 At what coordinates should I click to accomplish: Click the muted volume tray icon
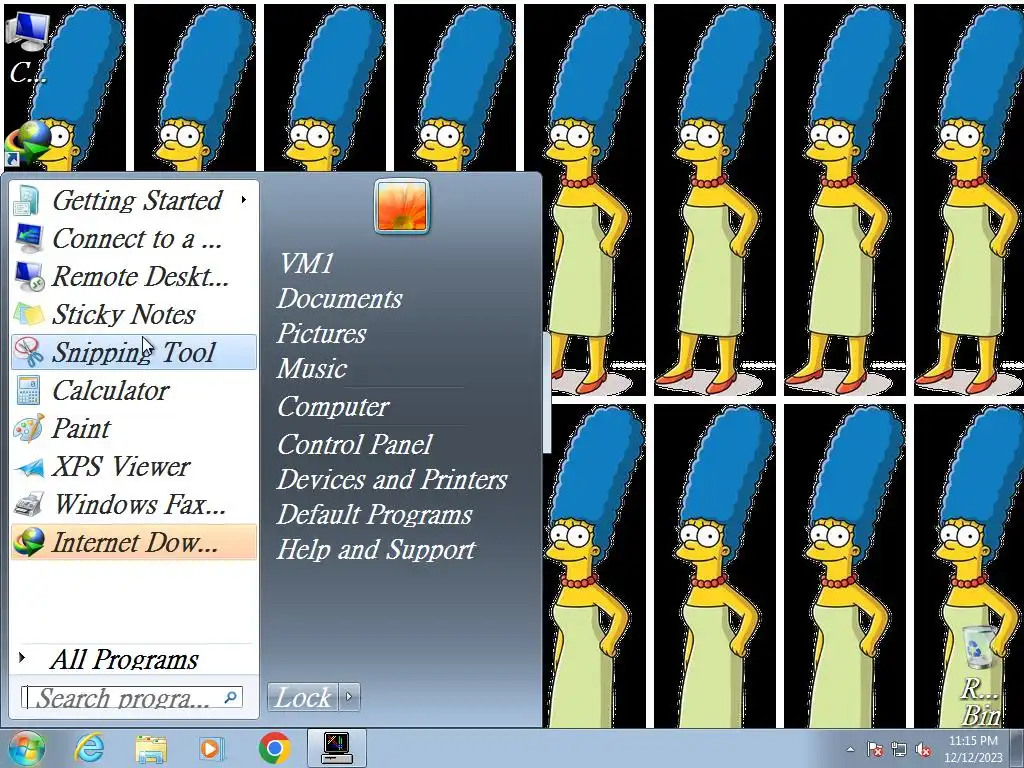923,750
